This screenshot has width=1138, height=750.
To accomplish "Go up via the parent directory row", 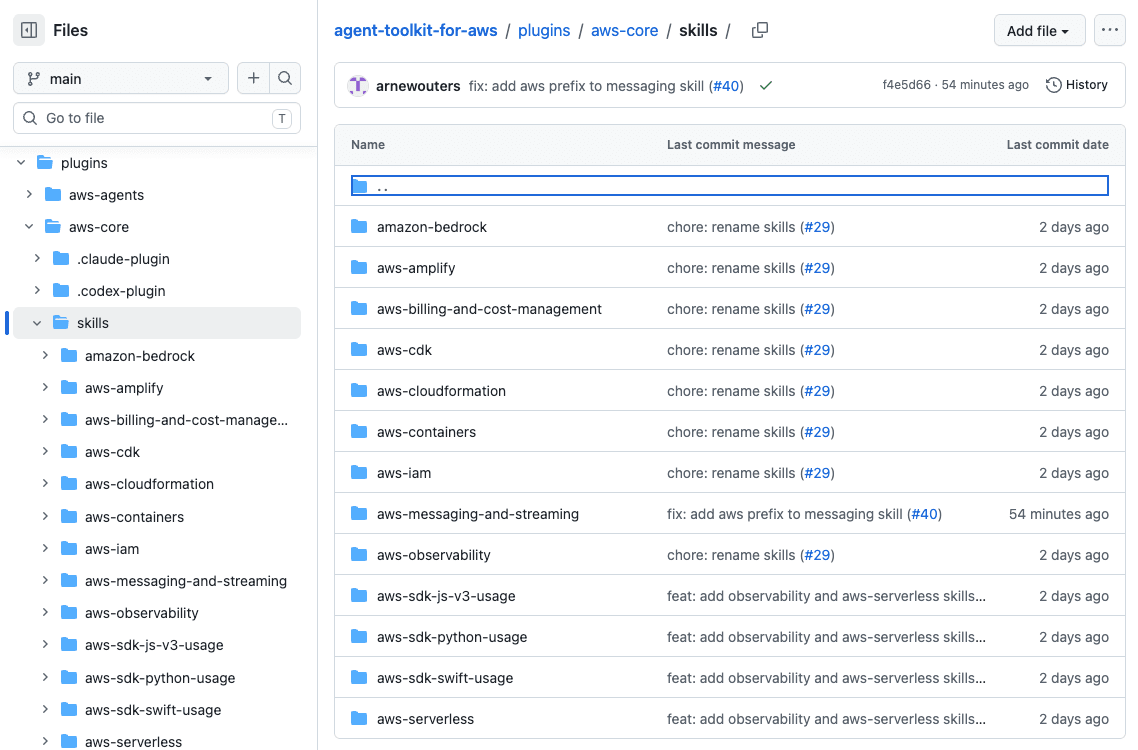I will coord(729,186).
